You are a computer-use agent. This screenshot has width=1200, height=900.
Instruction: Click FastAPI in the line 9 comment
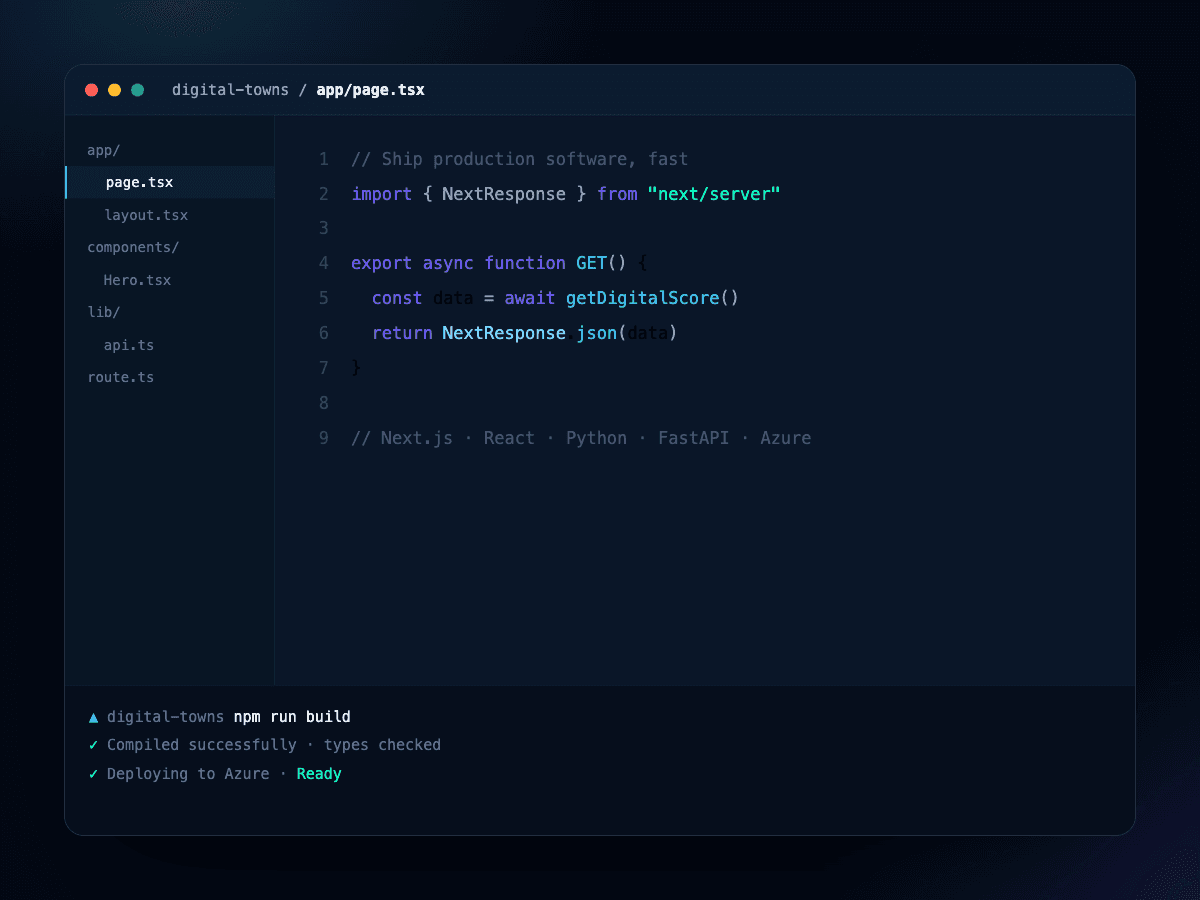coord(693,438)
